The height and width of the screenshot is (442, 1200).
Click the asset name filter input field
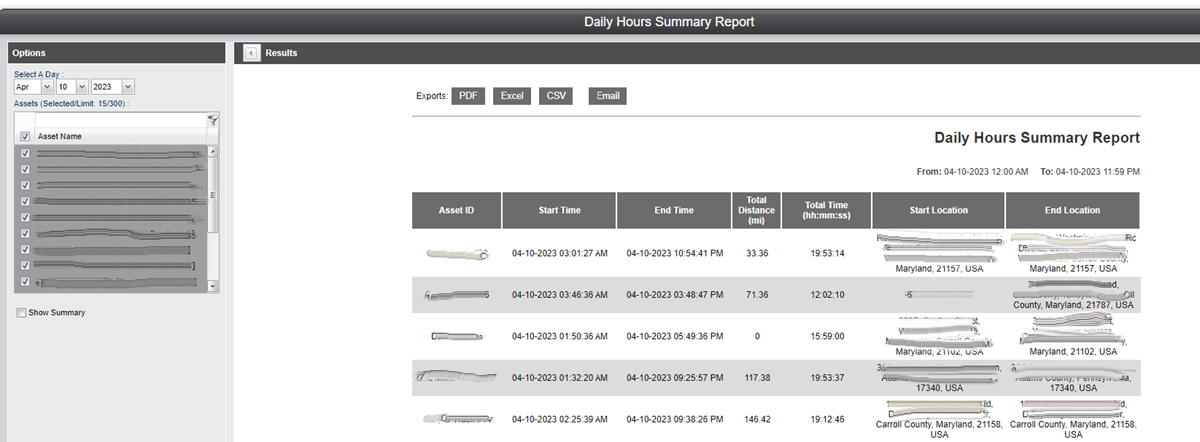click(110, 119)
